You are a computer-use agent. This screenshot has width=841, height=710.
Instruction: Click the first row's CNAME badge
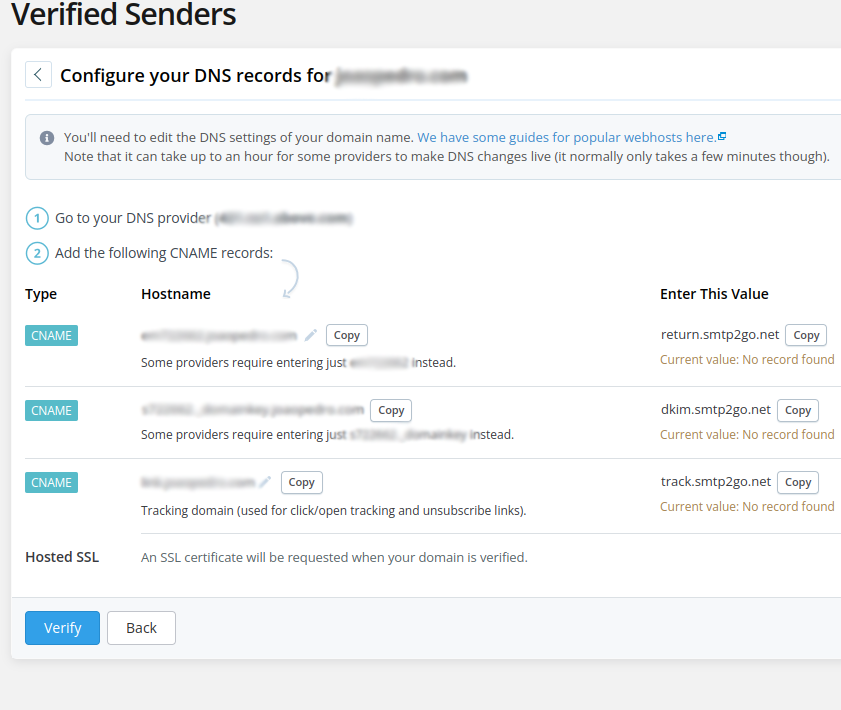(x=51, y=335)
